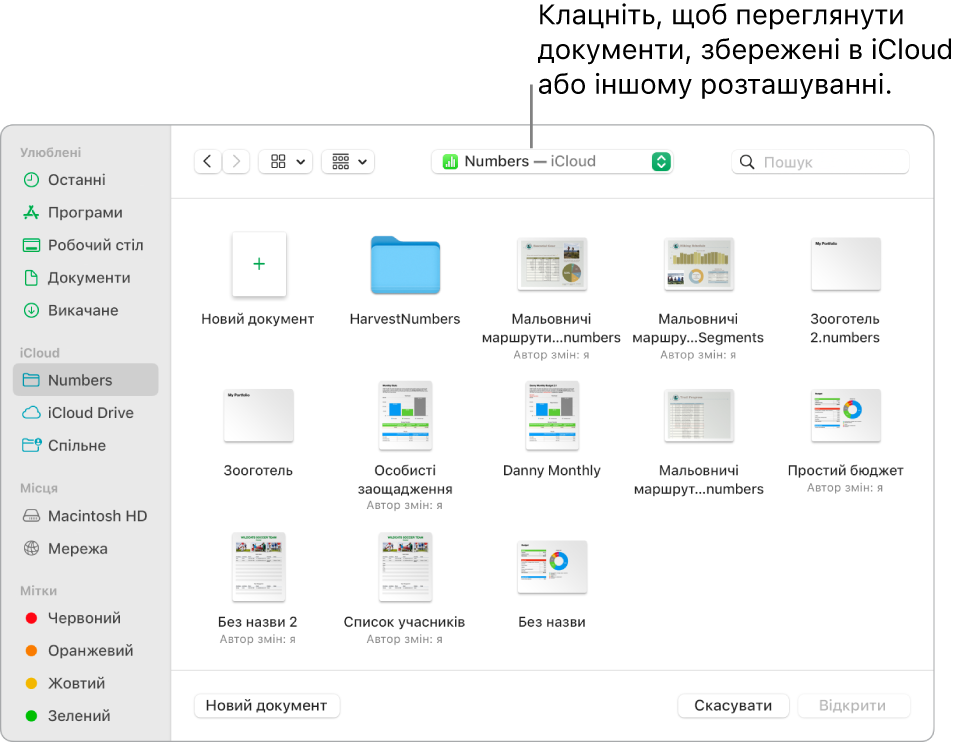Screen dimensions: 972x742
Task: Click the folder icon beside Numbers in sidebar
Action: [x=31, y=380]
